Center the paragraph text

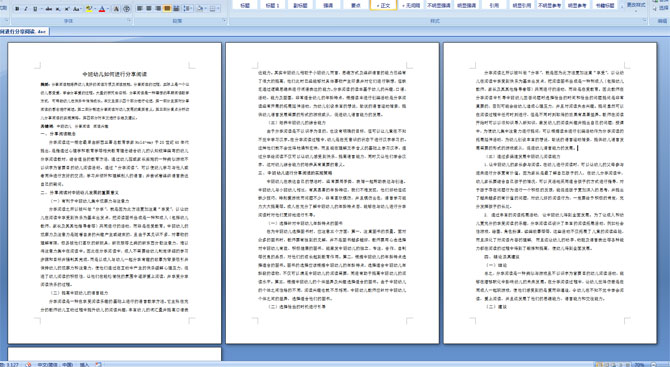149,9
